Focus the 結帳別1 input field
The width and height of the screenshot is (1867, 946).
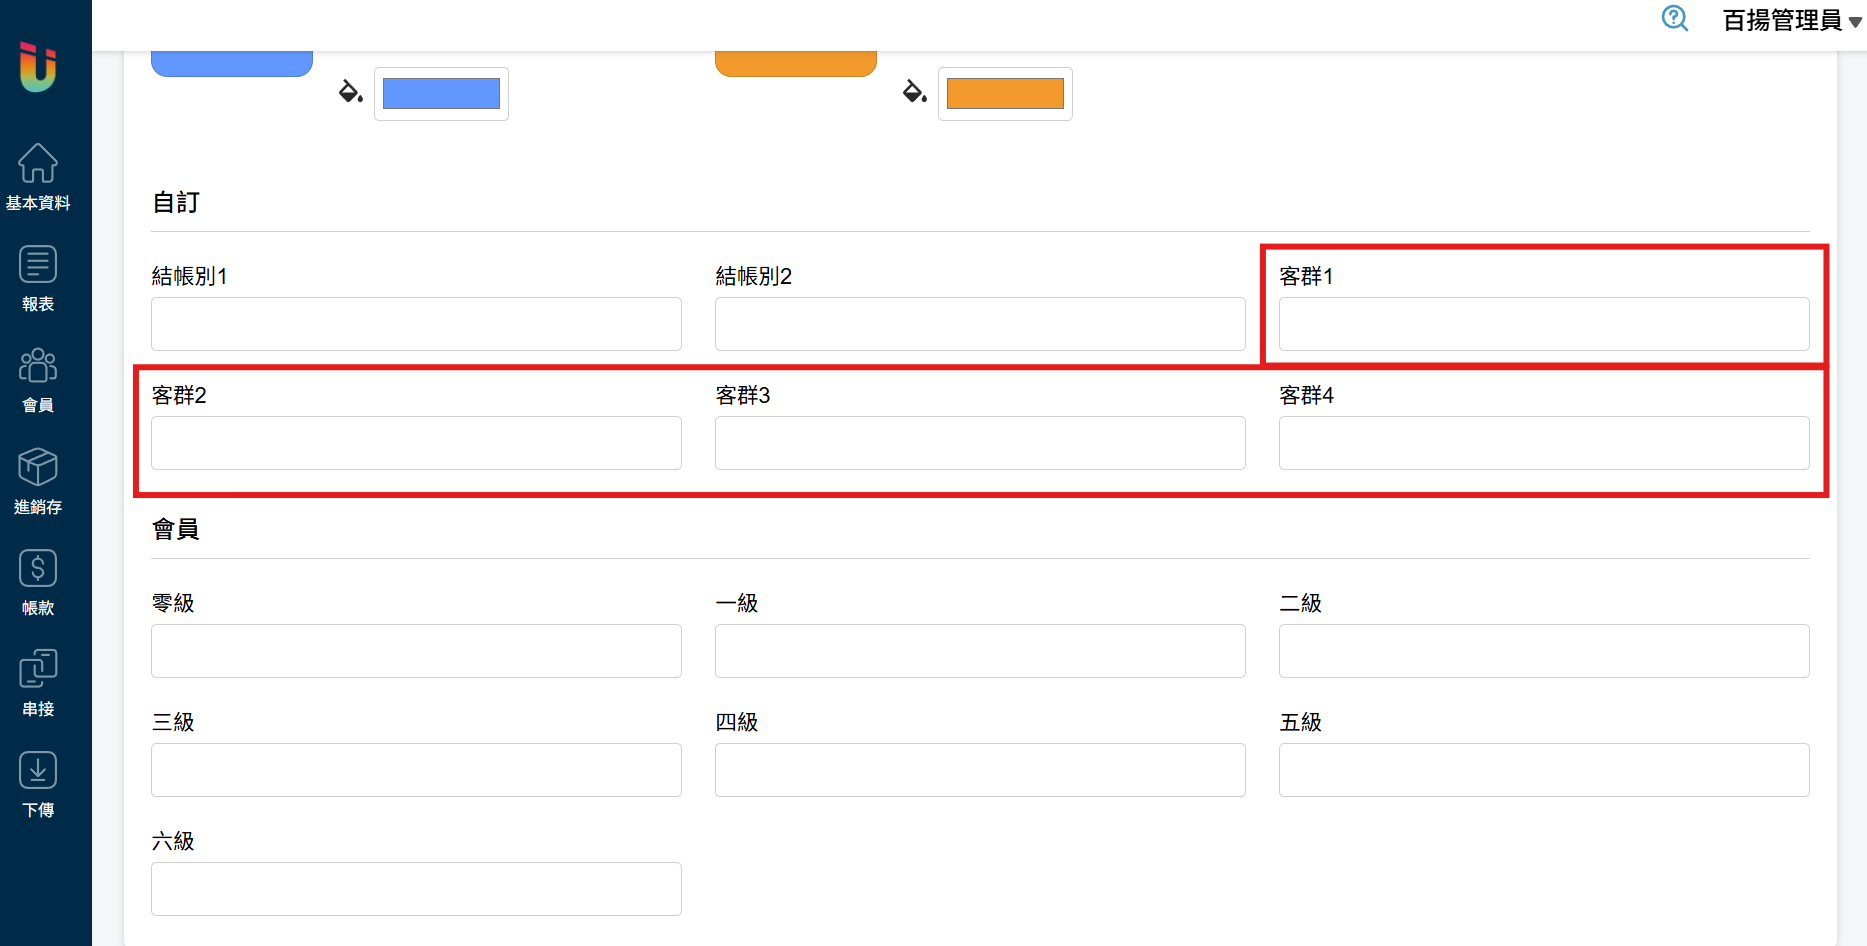click(x=416, y=324)
